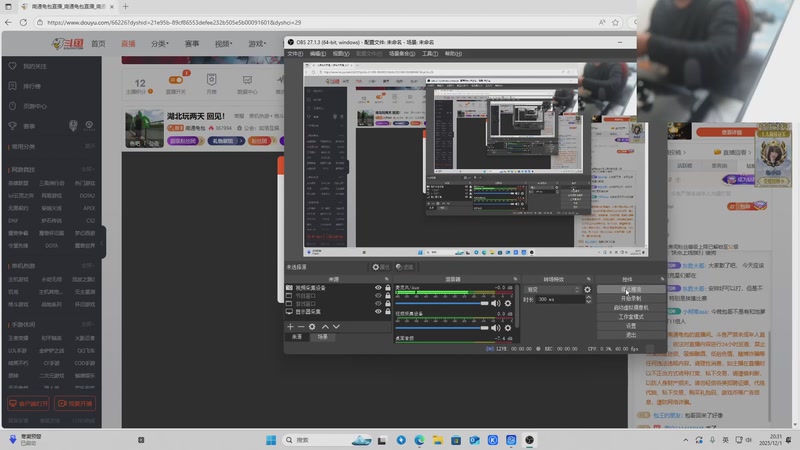800x450 pixels.
Task: Open File Explorer from the taskbar
Action: [437, 440]
